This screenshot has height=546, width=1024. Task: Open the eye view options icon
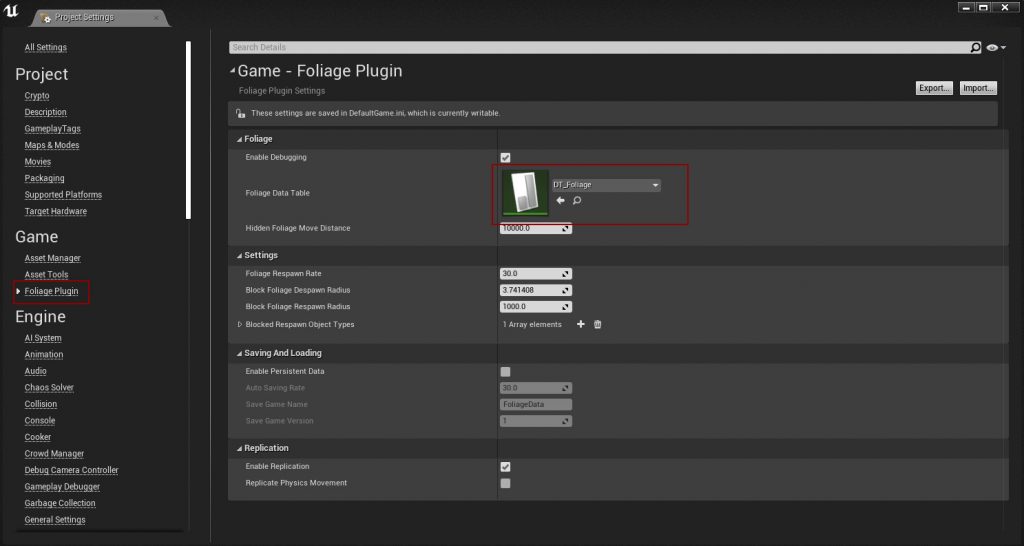tap(996, 48)
